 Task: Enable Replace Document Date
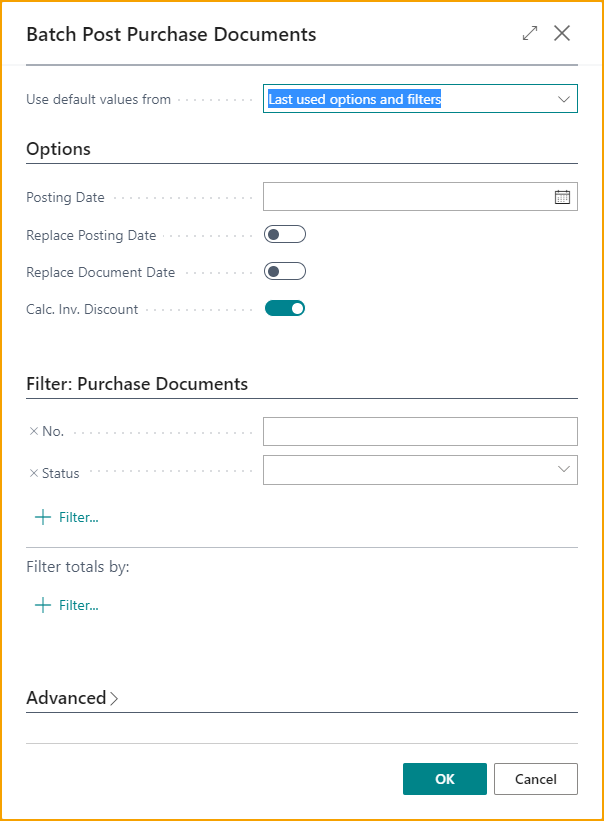tap(284, 270)
